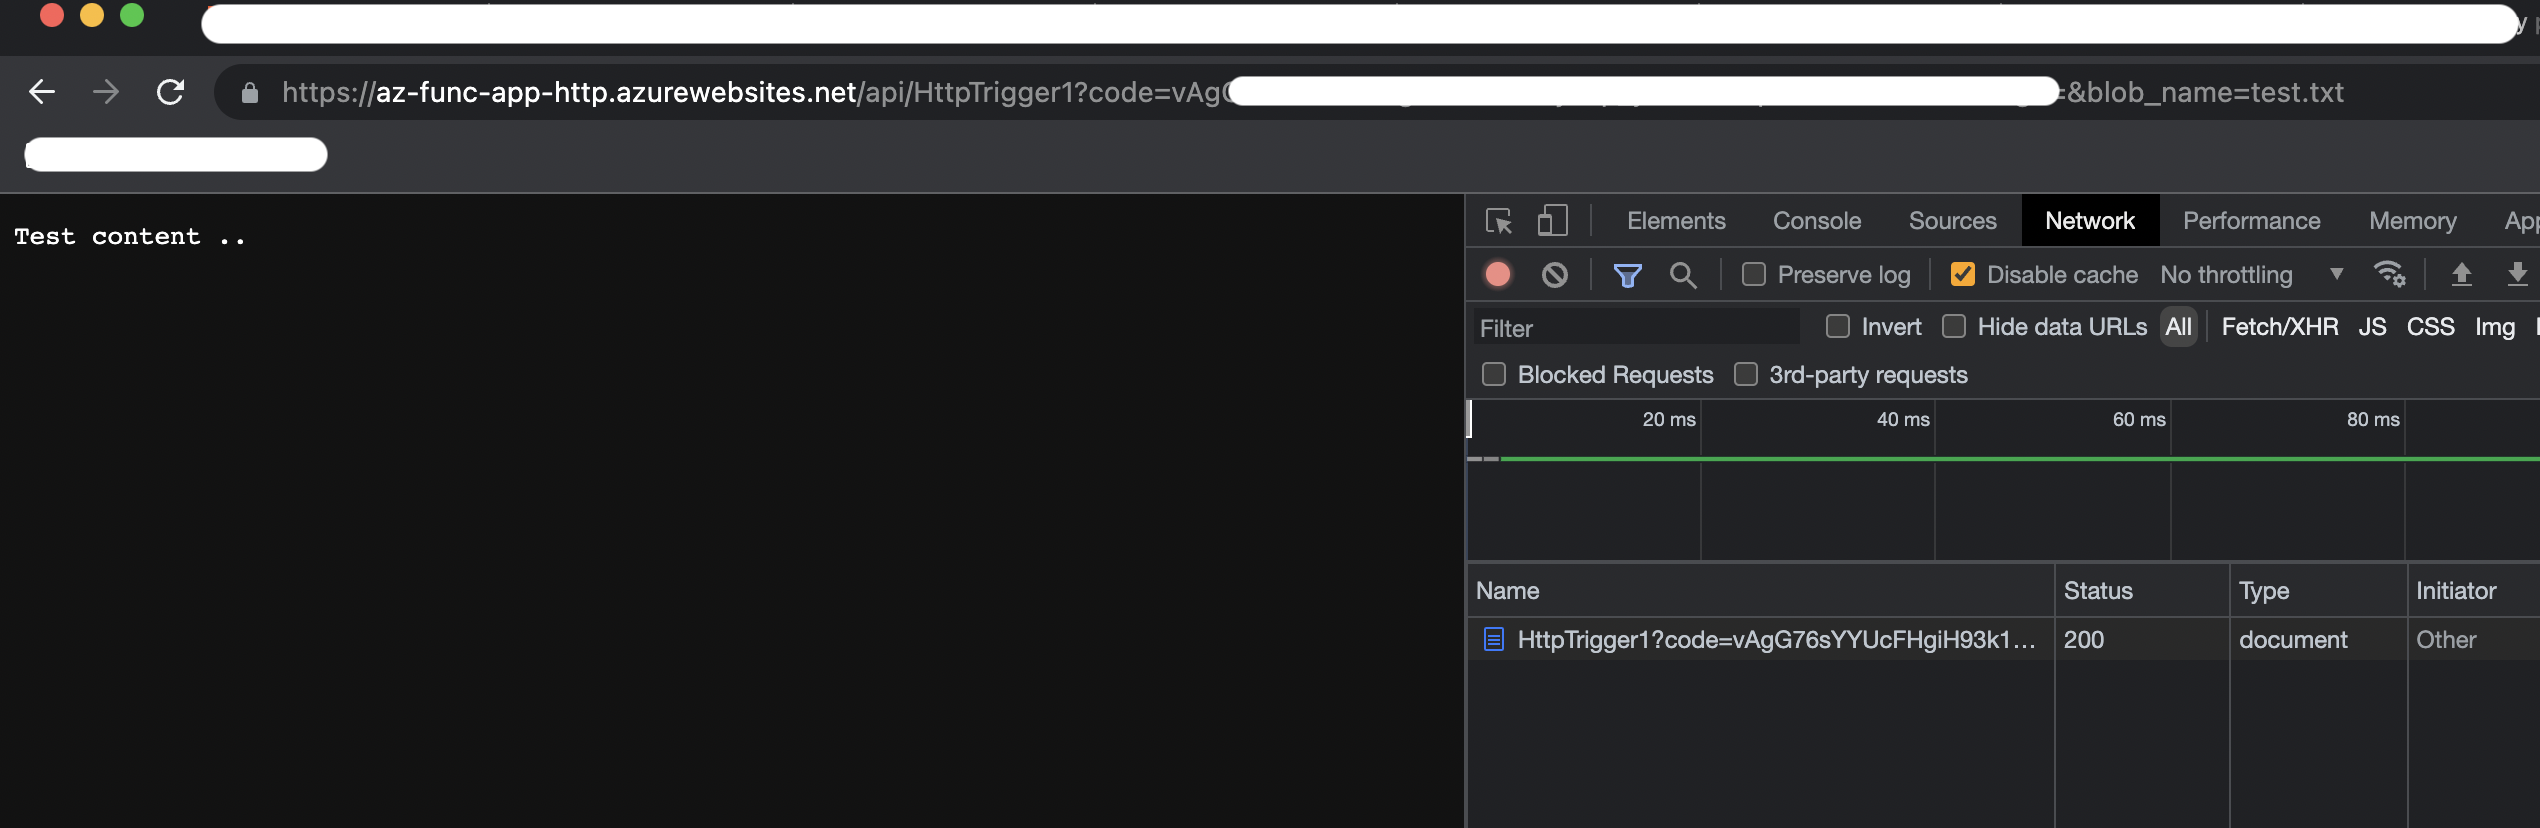Sort requests by Type column header
The width and height of the screenshot is (2540, 828).
point(2318,591)
